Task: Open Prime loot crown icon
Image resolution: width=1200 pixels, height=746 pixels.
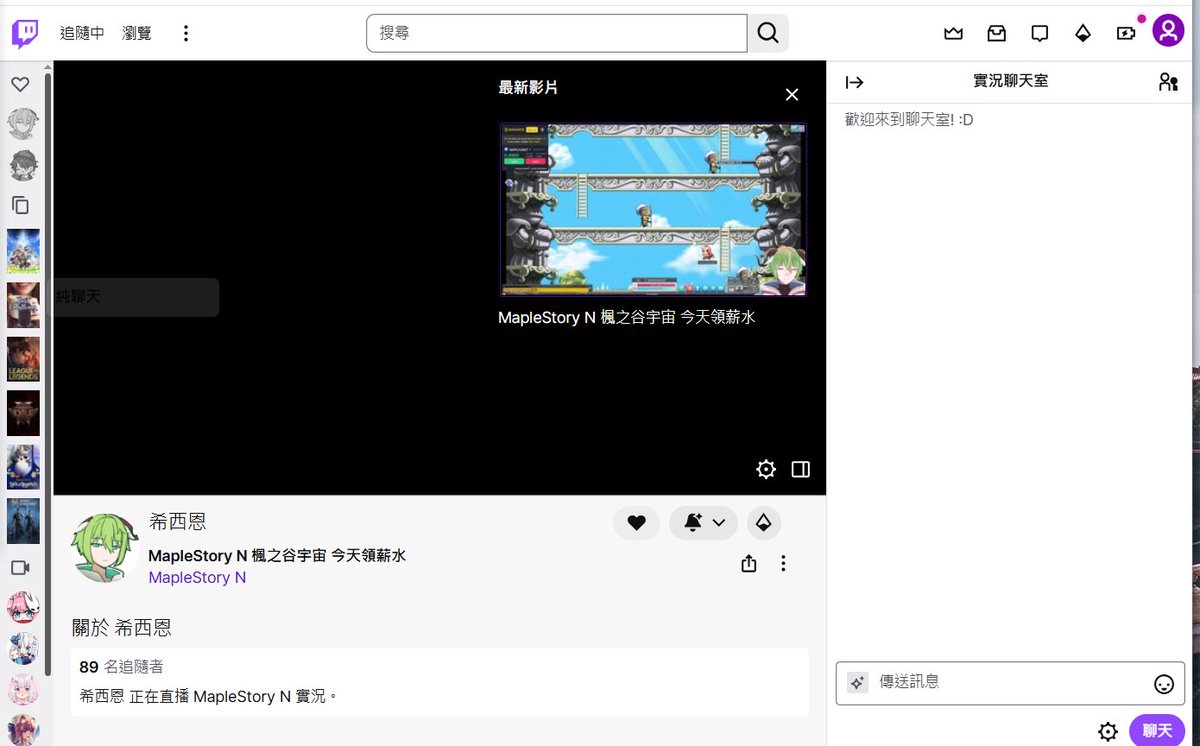Action: click(x=953, y=33)
